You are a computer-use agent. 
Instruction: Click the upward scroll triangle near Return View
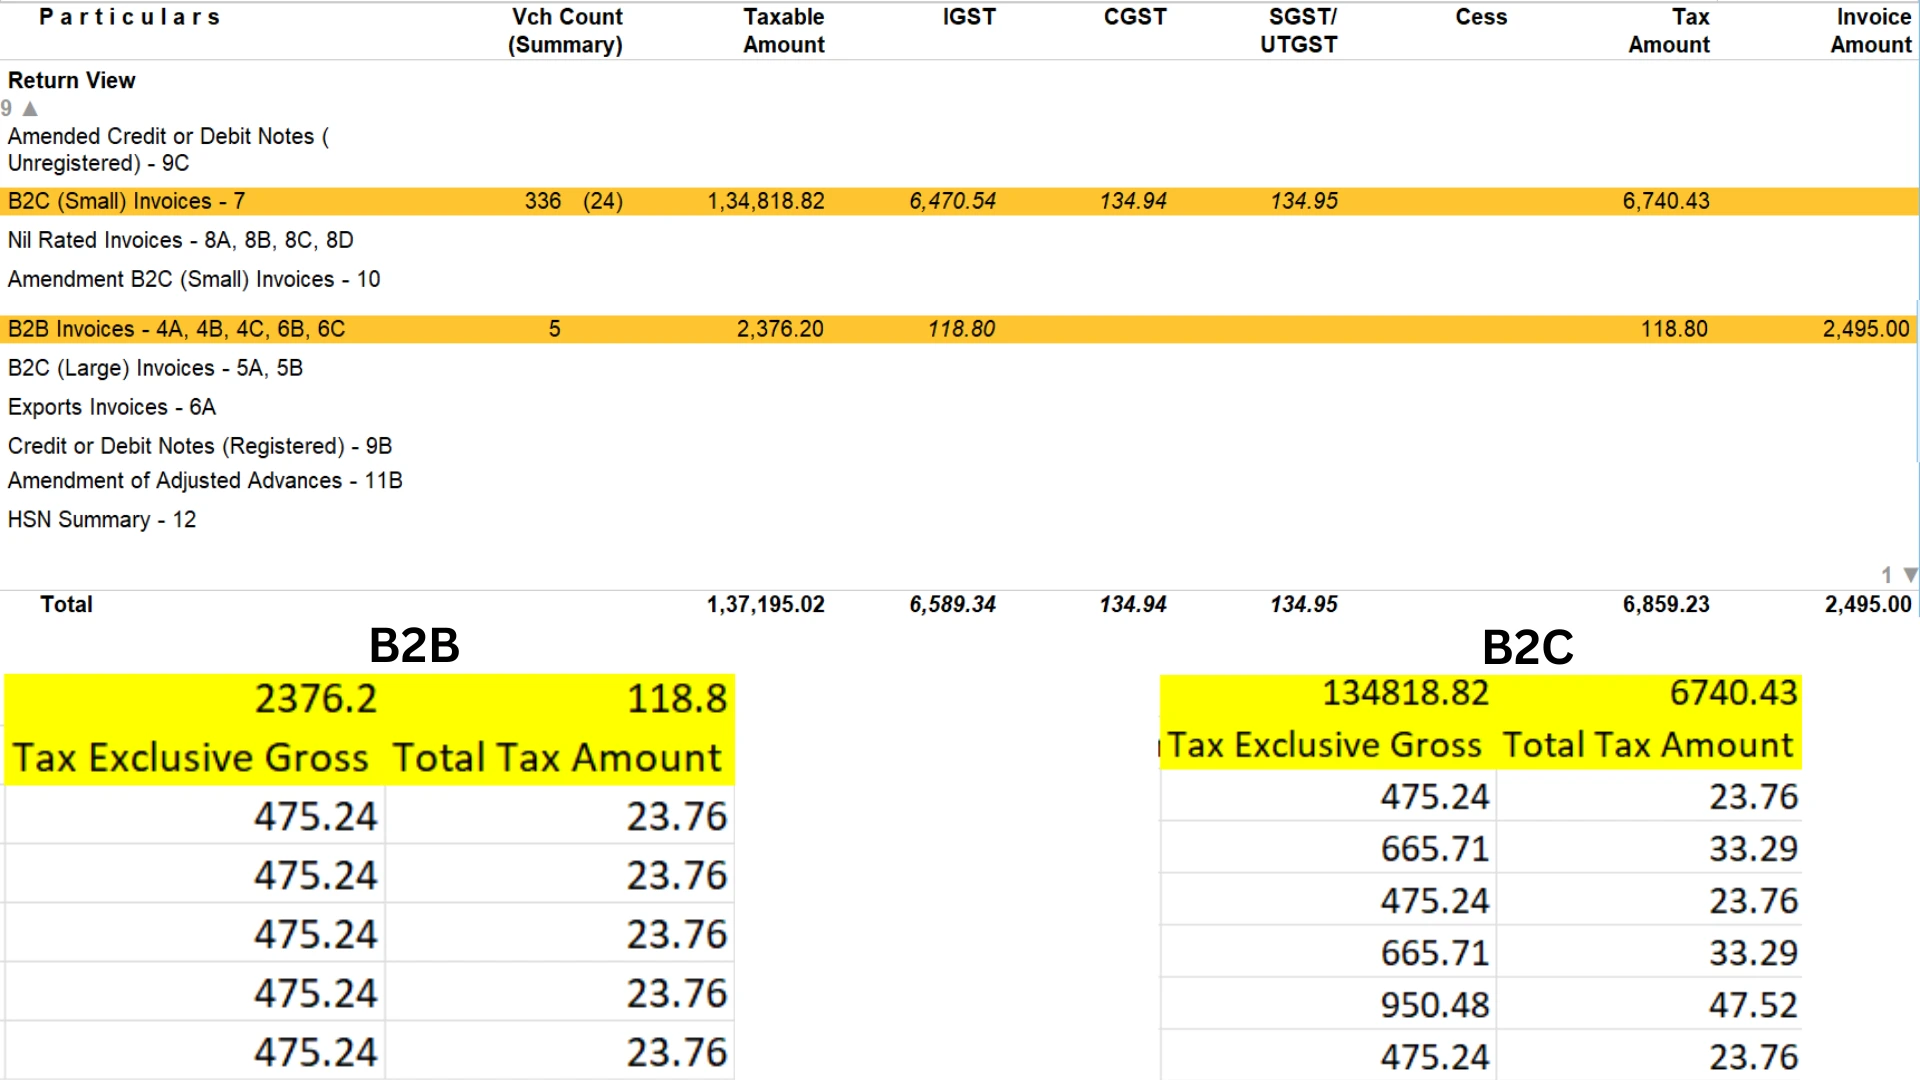(x=29, y=108)
